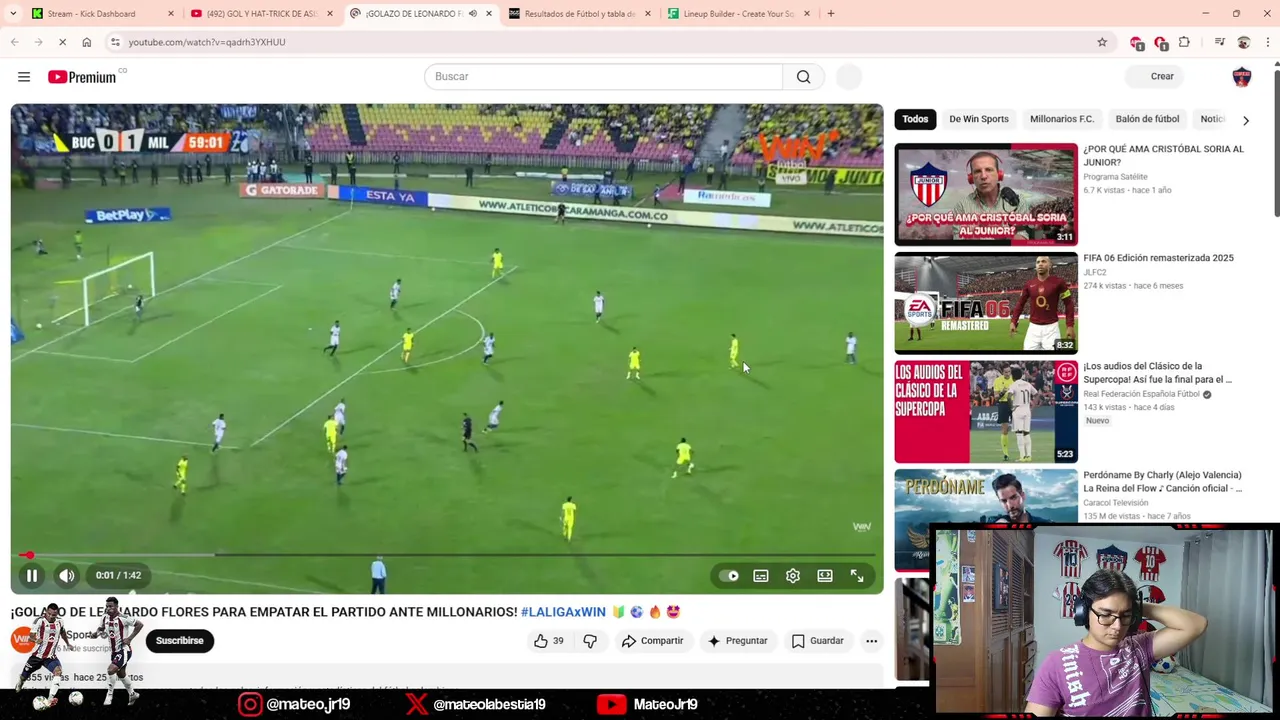This screenshot has width=1280, height=720.
Task: Open the extensions puzzle icon
Action: coord(1184,42)
